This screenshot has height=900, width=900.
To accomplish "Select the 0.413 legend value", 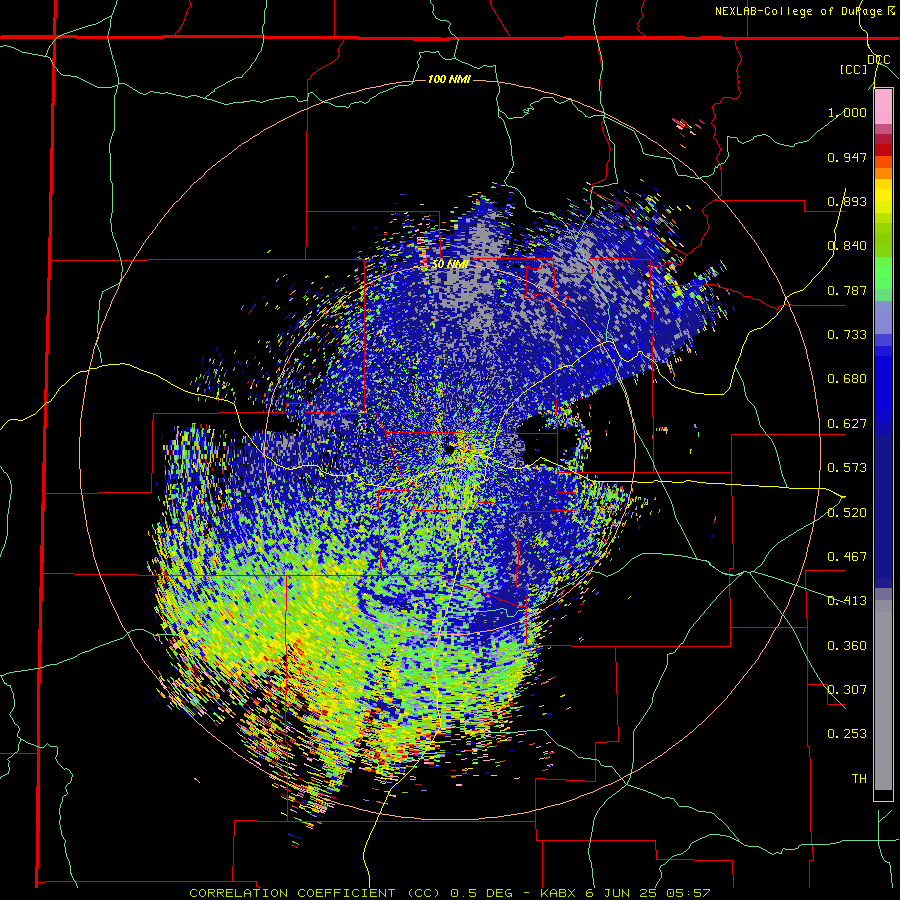I will (847, 601).
